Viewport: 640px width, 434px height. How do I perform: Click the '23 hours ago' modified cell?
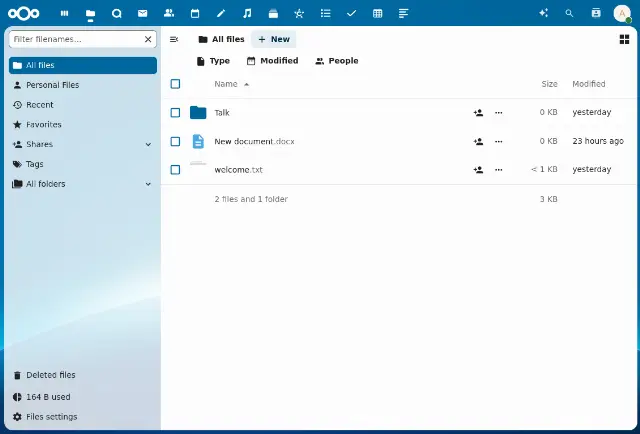tap(598, 141)
